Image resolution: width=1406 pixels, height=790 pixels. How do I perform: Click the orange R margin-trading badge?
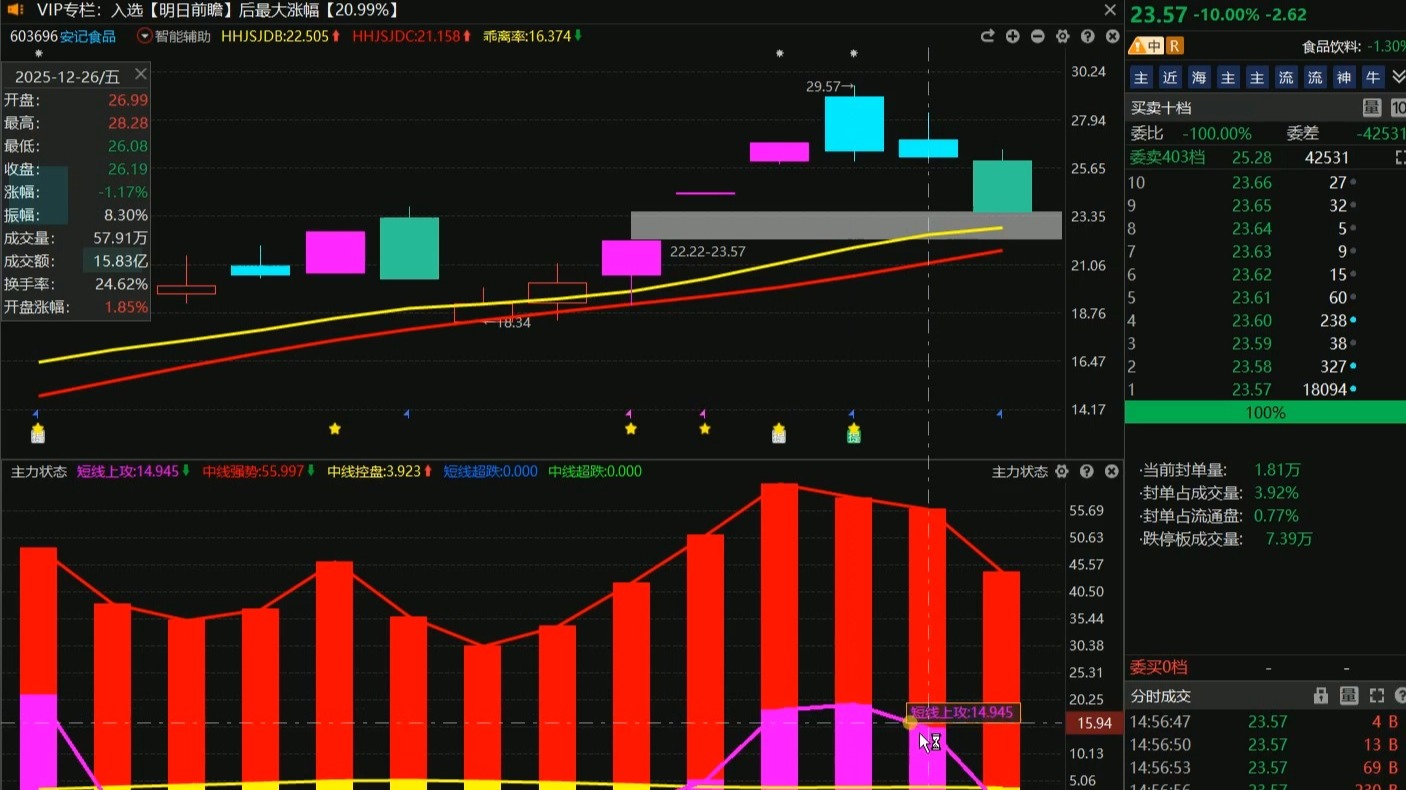(1174, 46)
